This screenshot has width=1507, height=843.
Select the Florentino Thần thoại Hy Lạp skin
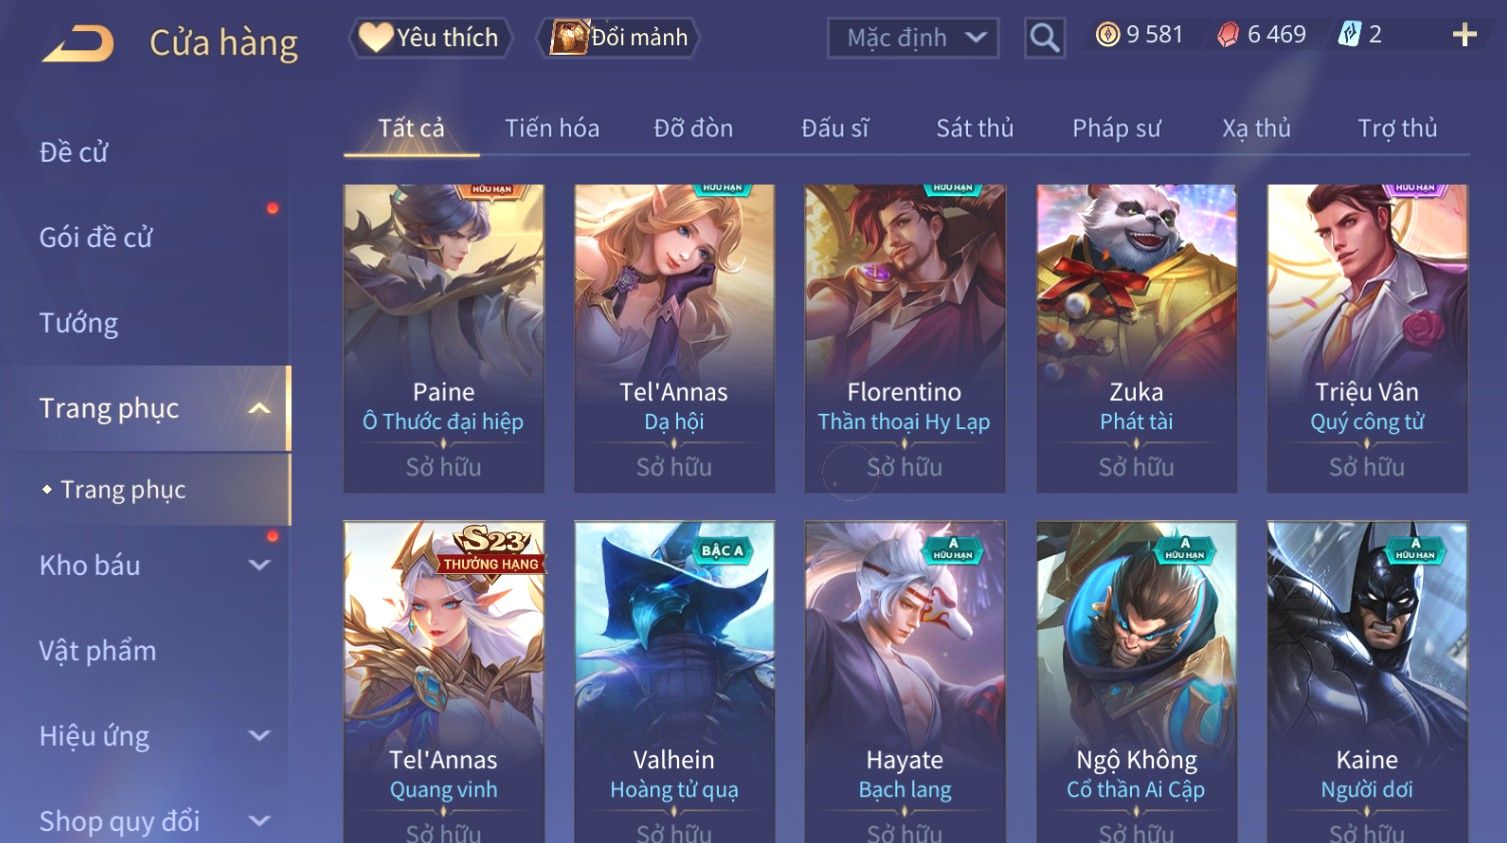coord(905,338)
